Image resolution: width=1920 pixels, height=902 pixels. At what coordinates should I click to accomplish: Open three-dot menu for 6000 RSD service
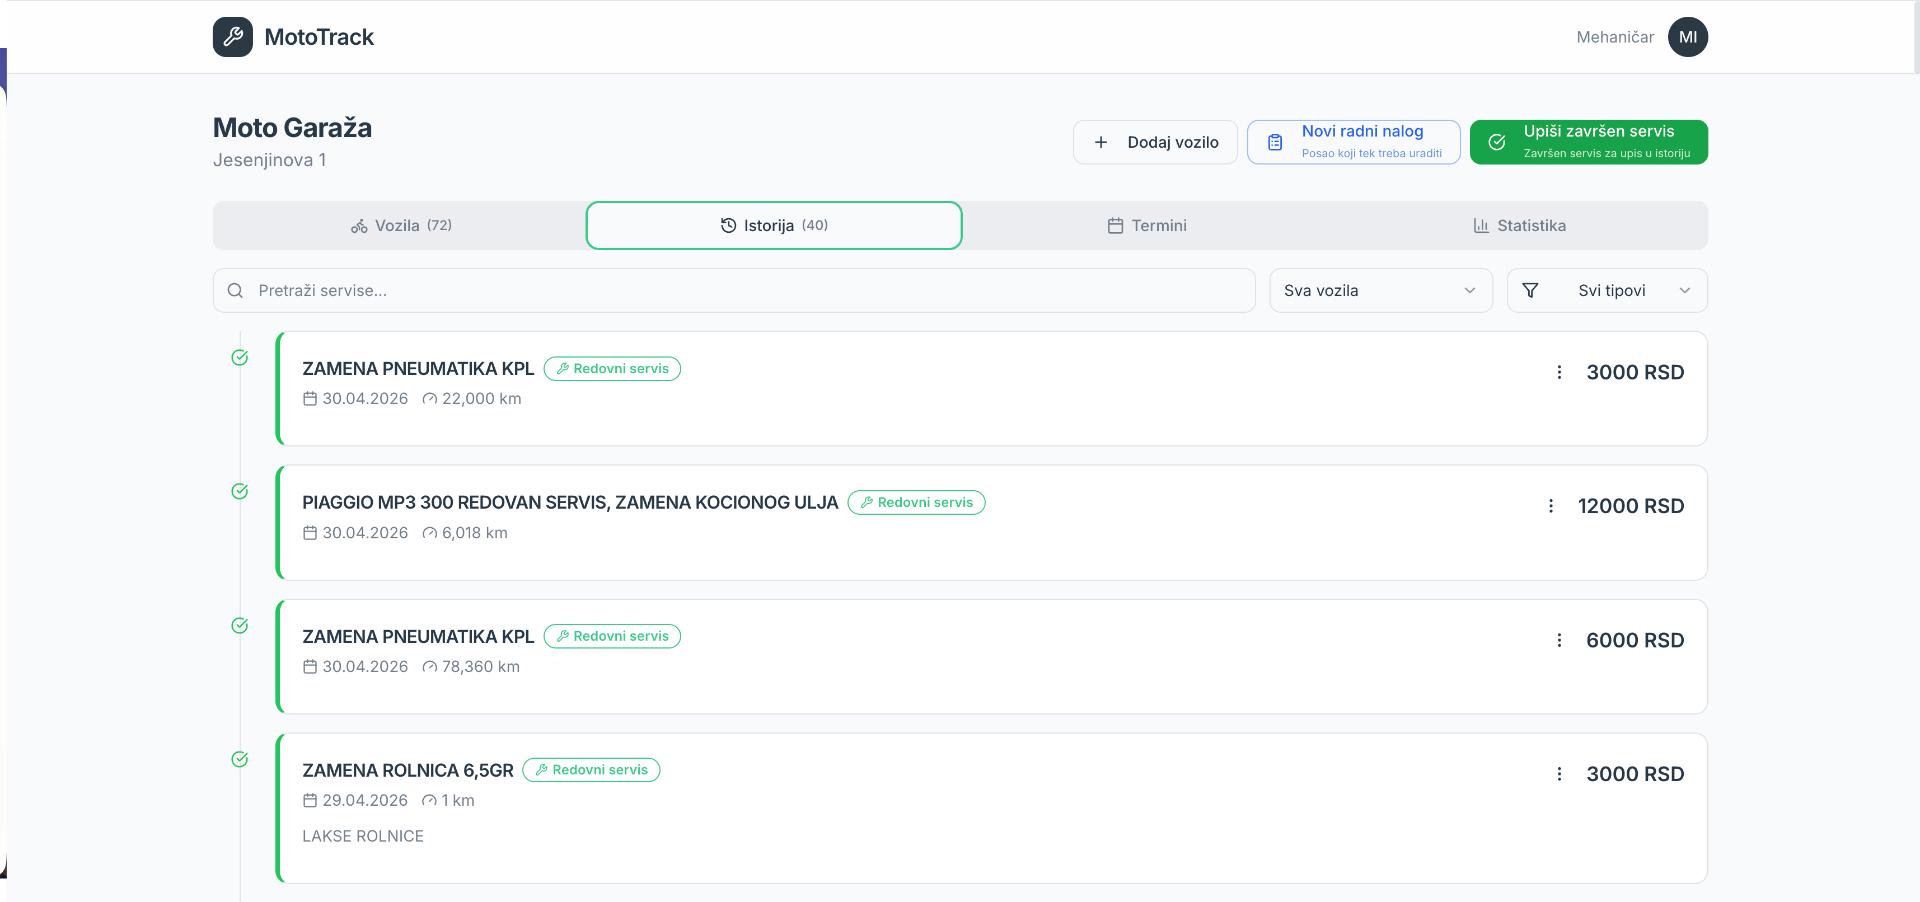coord(1559,640)
